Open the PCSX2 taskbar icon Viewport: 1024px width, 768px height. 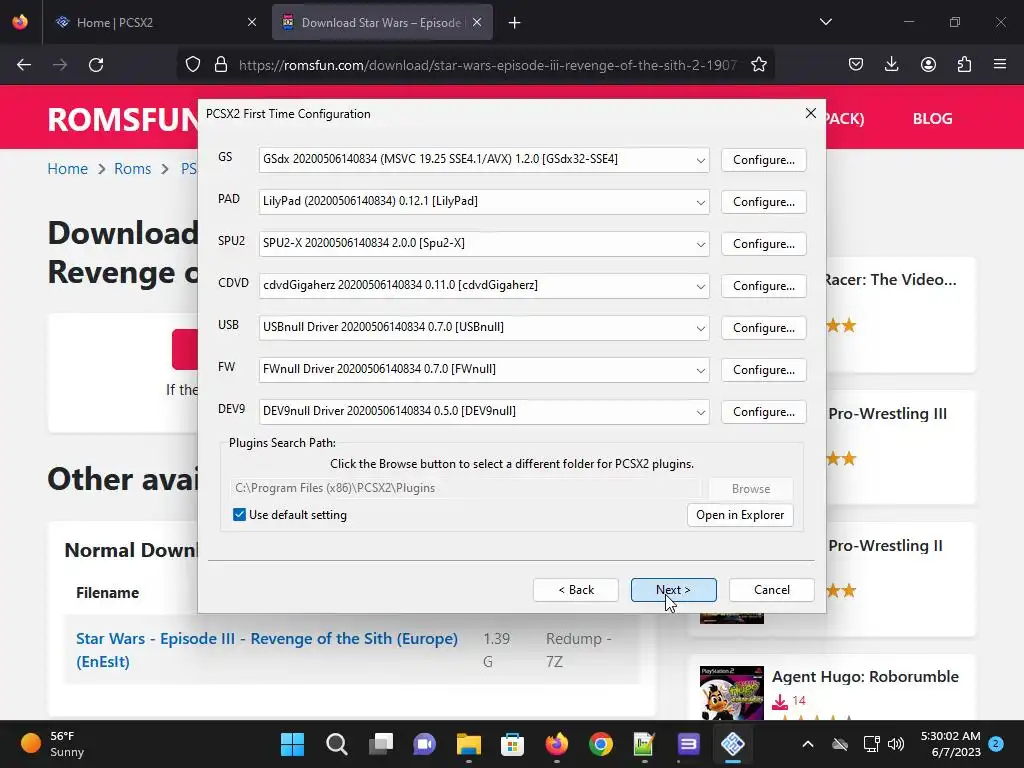pyautogui.click(x=733, y=744)
